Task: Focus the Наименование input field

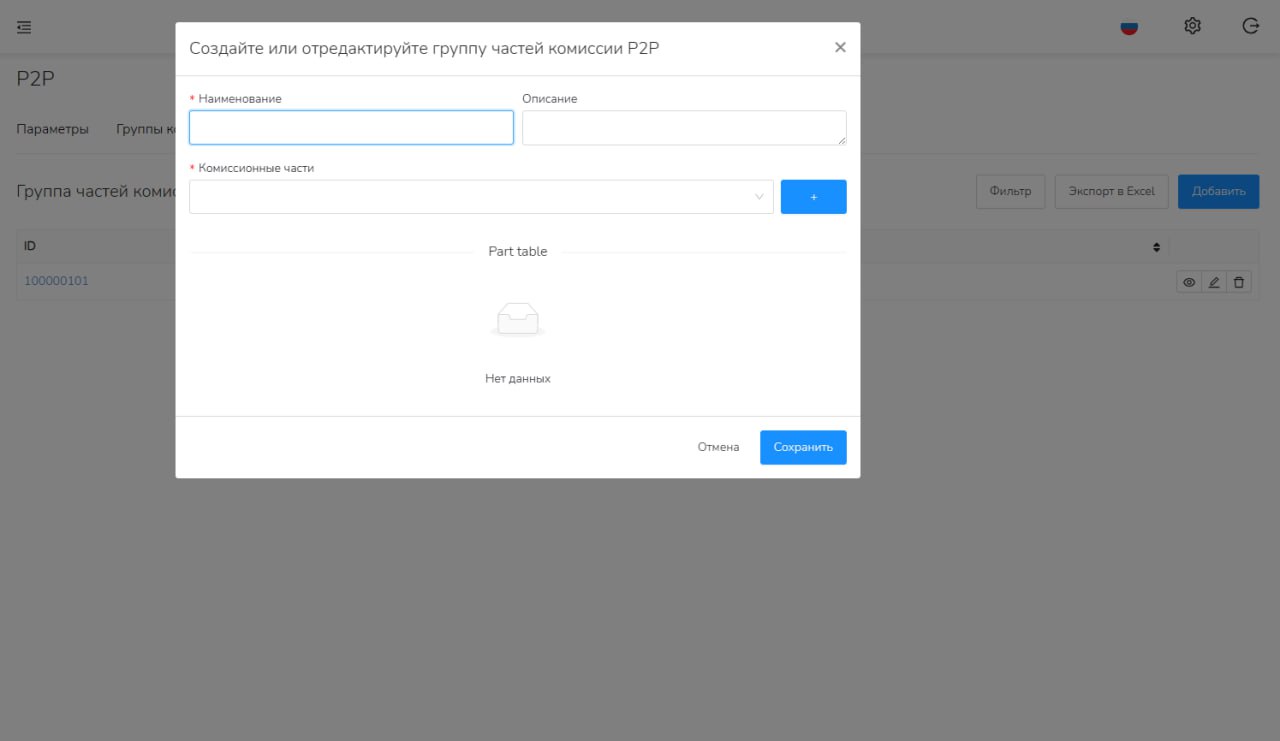Action: (351, 128)
